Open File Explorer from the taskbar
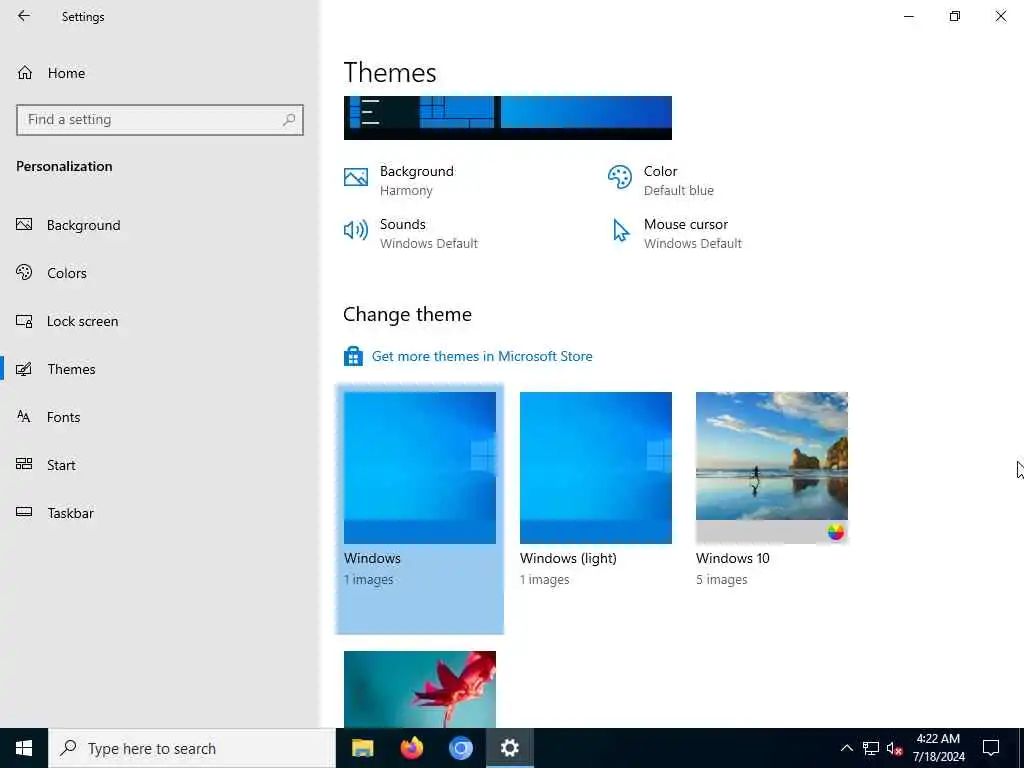1024x768 pixels. (362, 748)
